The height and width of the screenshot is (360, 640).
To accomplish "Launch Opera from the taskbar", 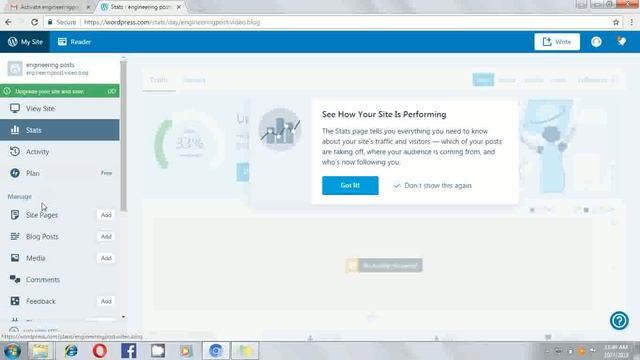I will (100, 351).
